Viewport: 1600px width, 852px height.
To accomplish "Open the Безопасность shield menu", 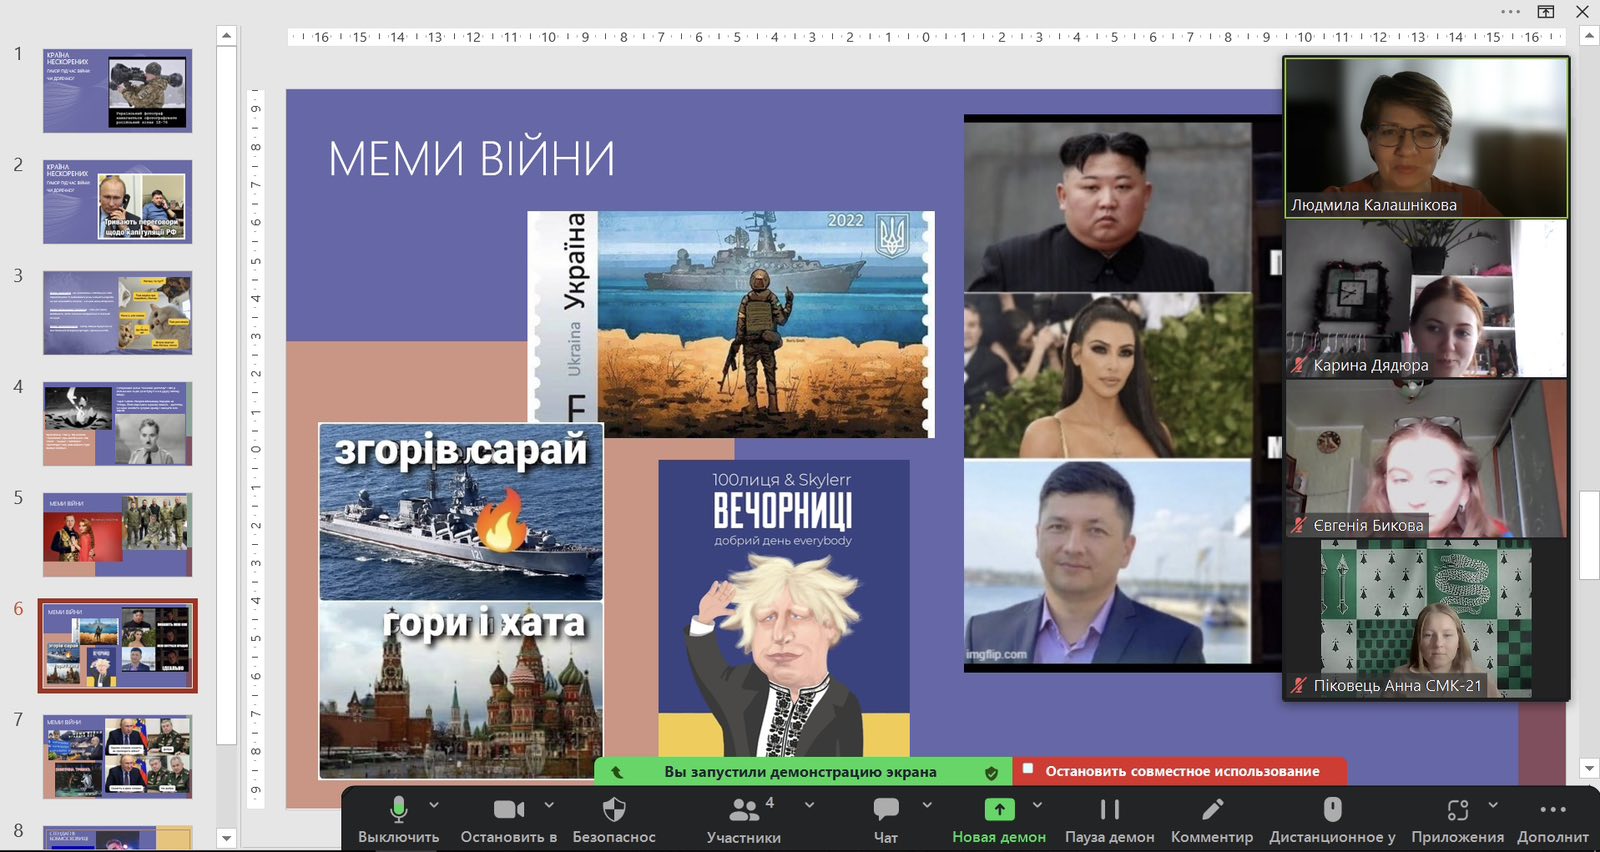I will (x=614, y=820).
